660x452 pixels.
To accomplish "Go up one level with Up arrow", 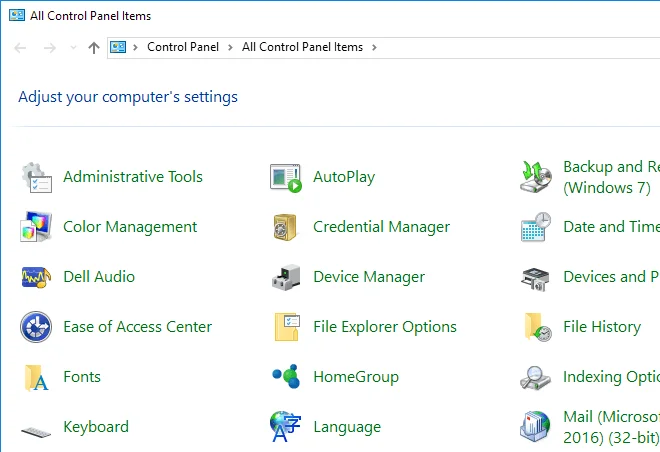I will [94, 48].
